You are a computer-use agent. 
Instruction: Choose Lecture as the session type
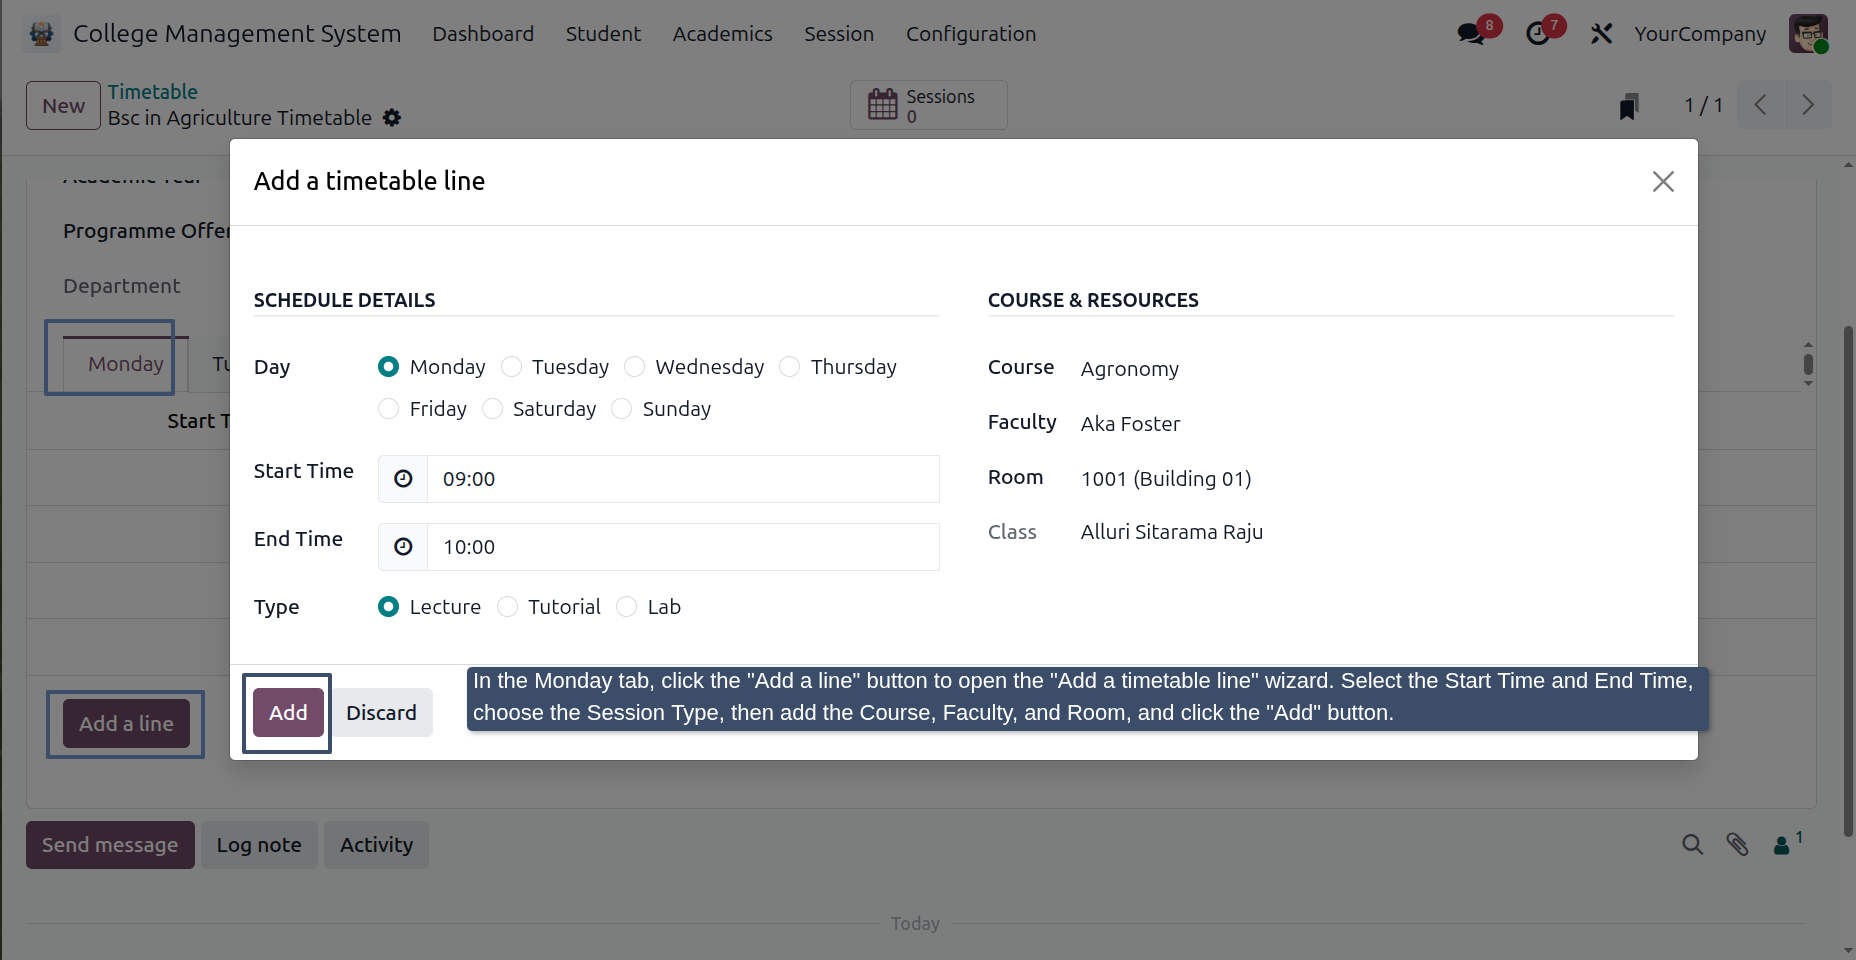pyautogui.click(x=389, y=607)
